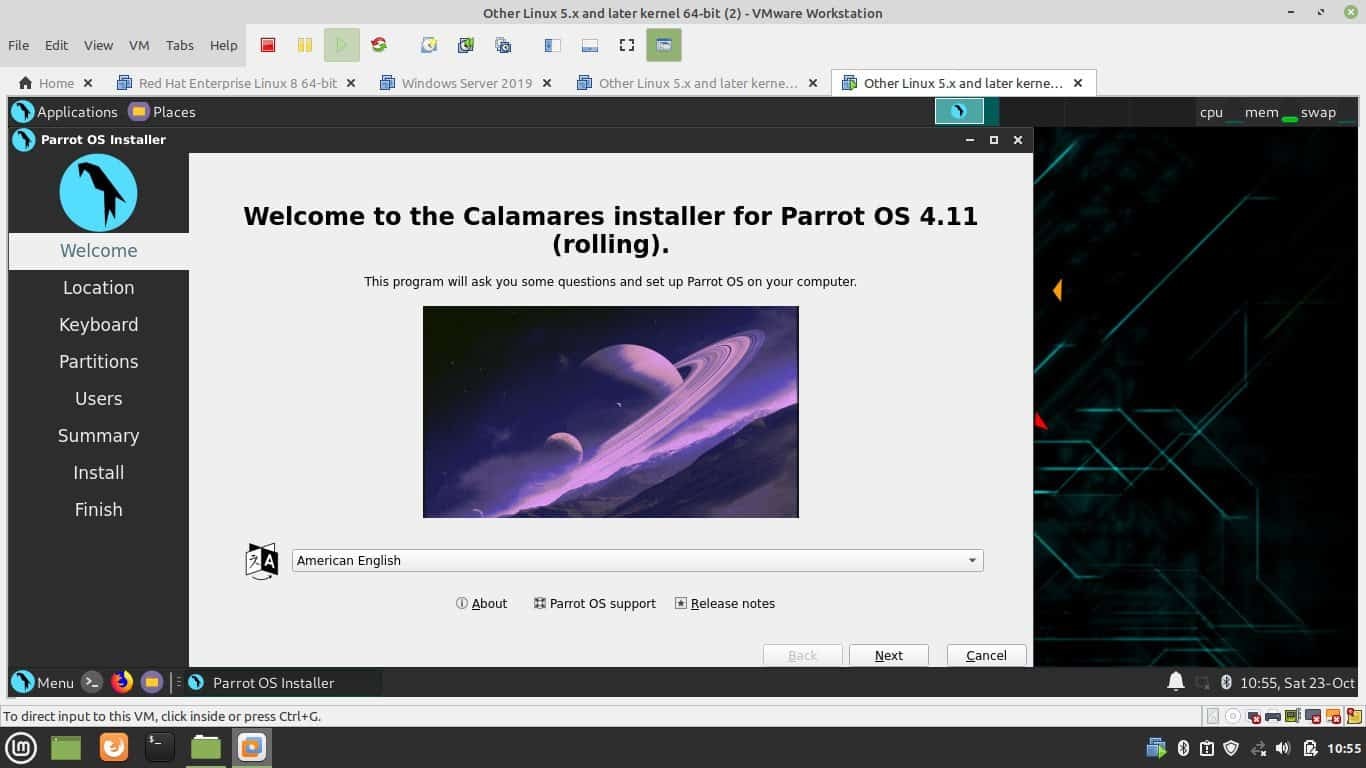
Task: Click the language translation icon beside the combo box
Action: point(262,561)
